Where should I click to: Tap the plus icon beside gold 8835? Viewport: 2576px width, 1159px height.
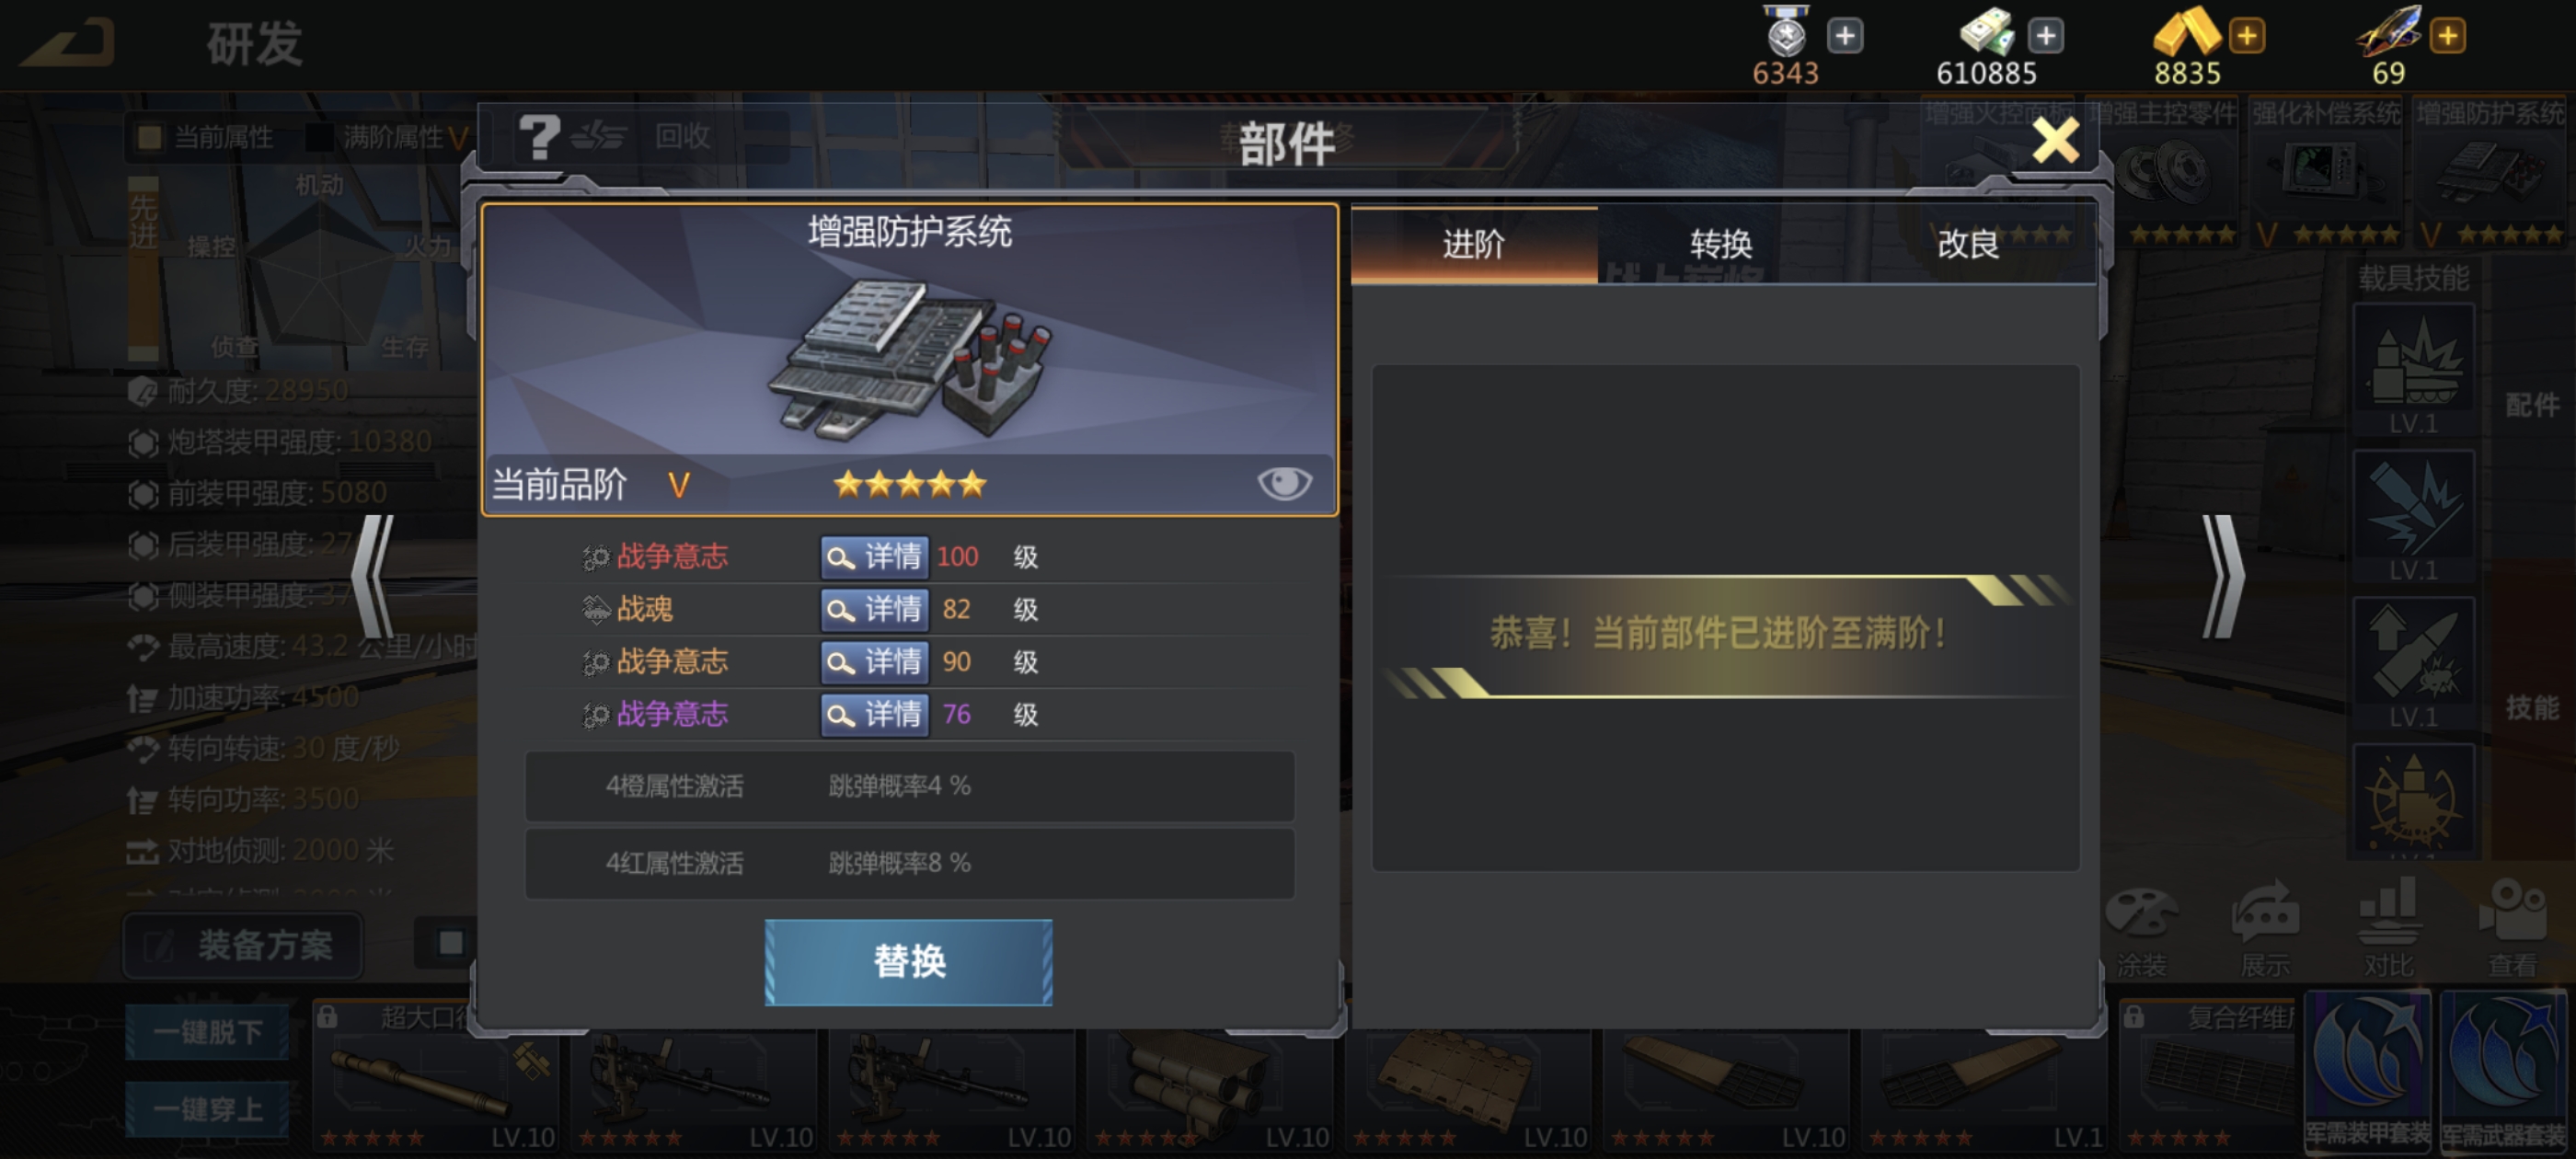pyautogui.click(x=2247, y=37)
